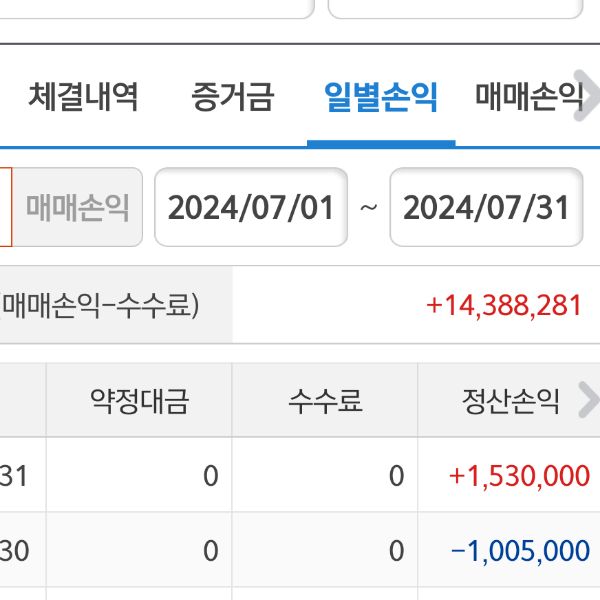
Task: Sort by the 약정대금 column header
Action: click(139, 402)
